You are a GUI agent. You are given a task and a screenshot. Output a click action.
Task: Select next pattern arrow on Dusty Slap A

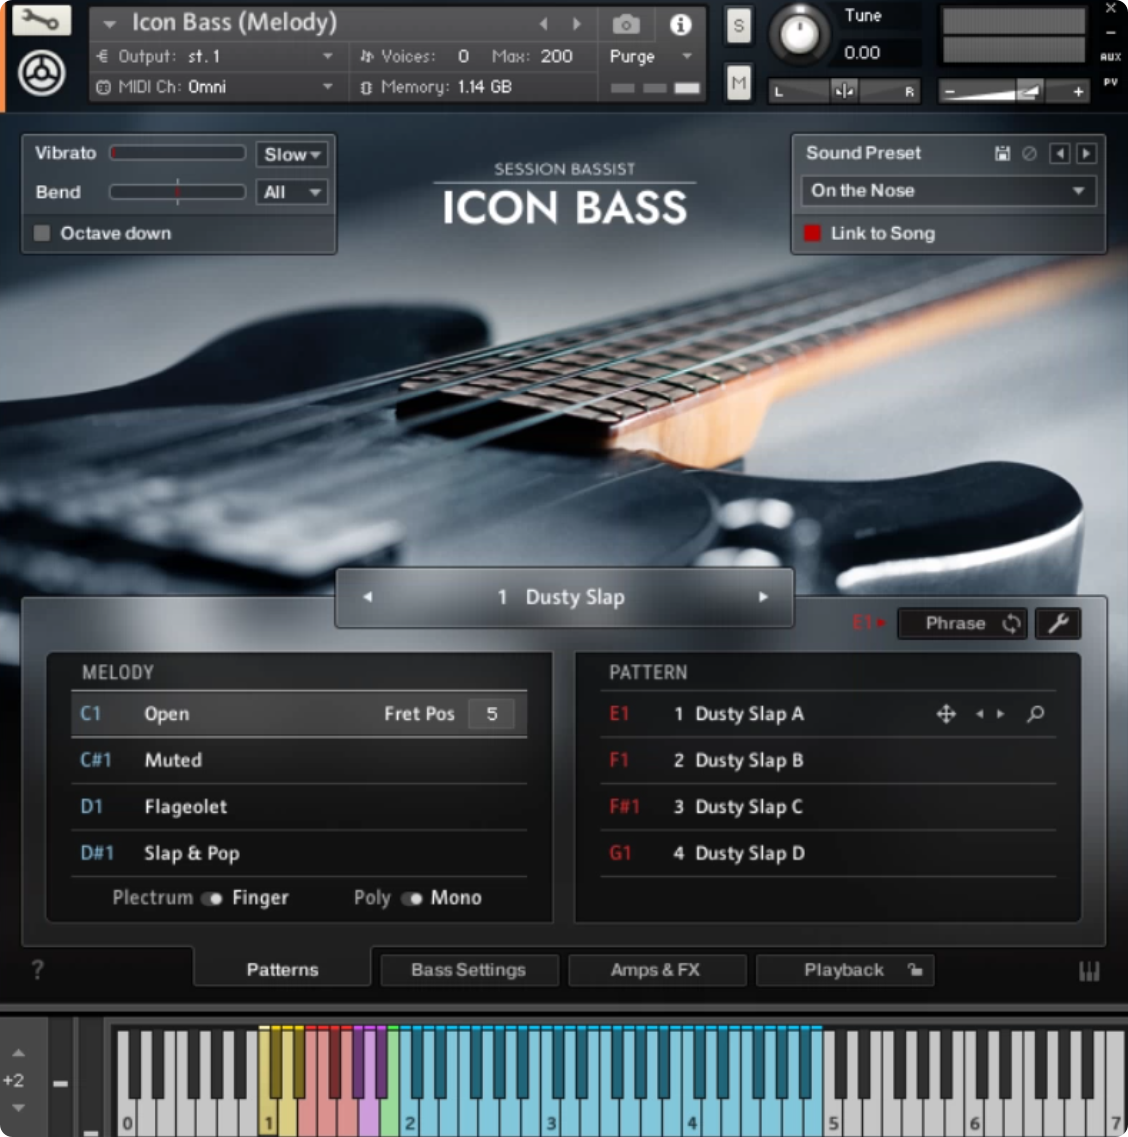coord(1000,714)
